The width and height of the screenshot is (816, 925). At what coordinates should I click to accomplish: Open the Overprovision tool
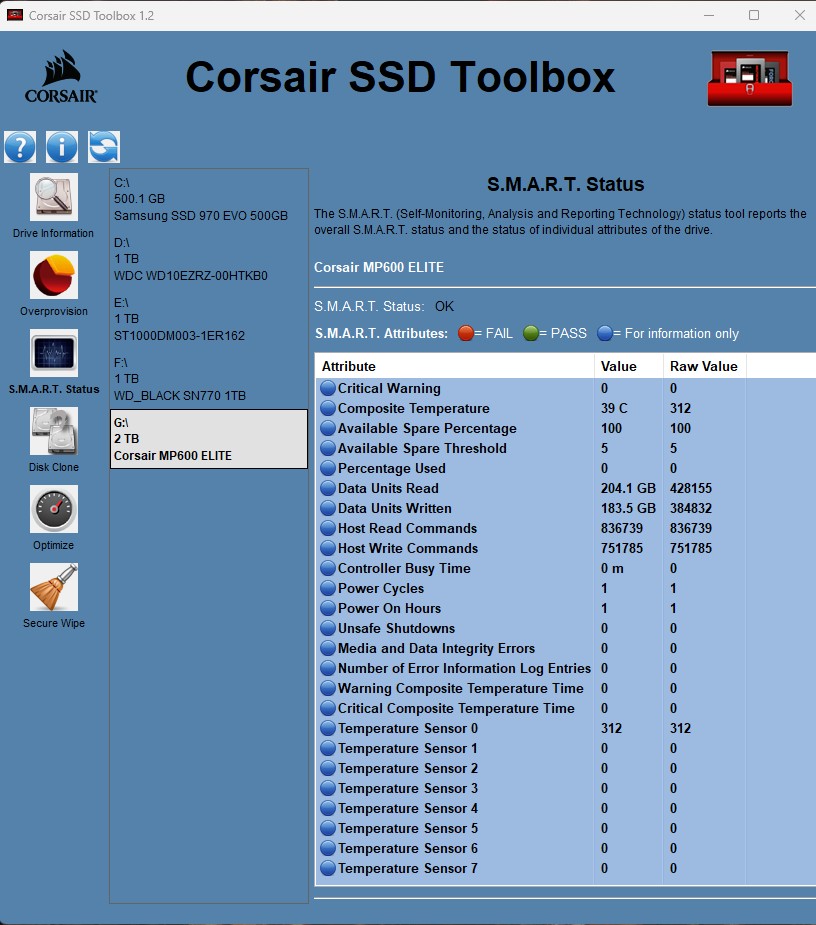[54, 275]
